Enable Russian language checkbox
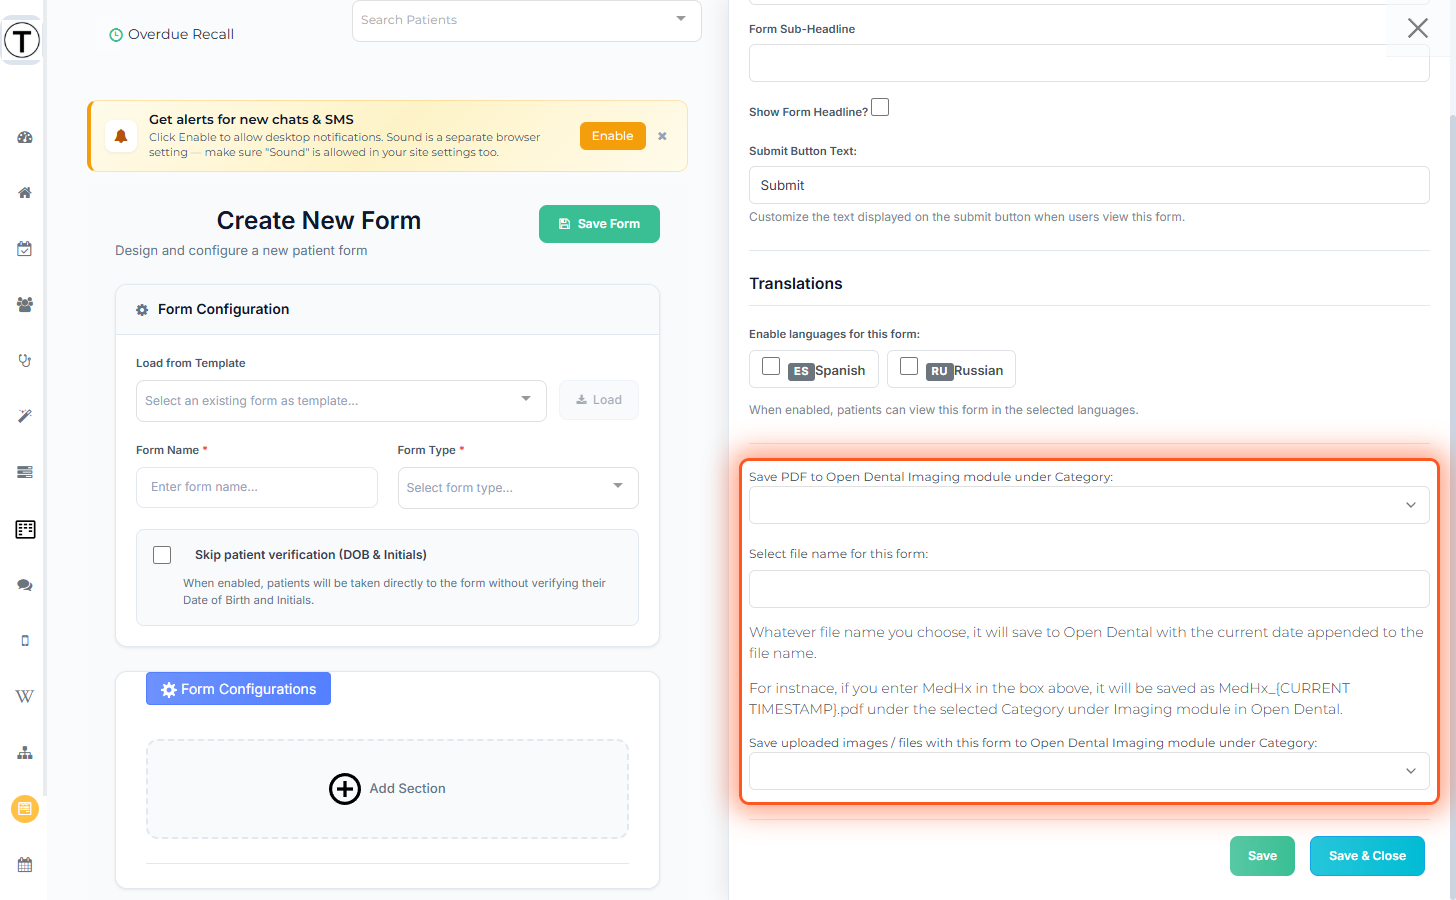1456x900 pixels. click(x=909, y=366)
